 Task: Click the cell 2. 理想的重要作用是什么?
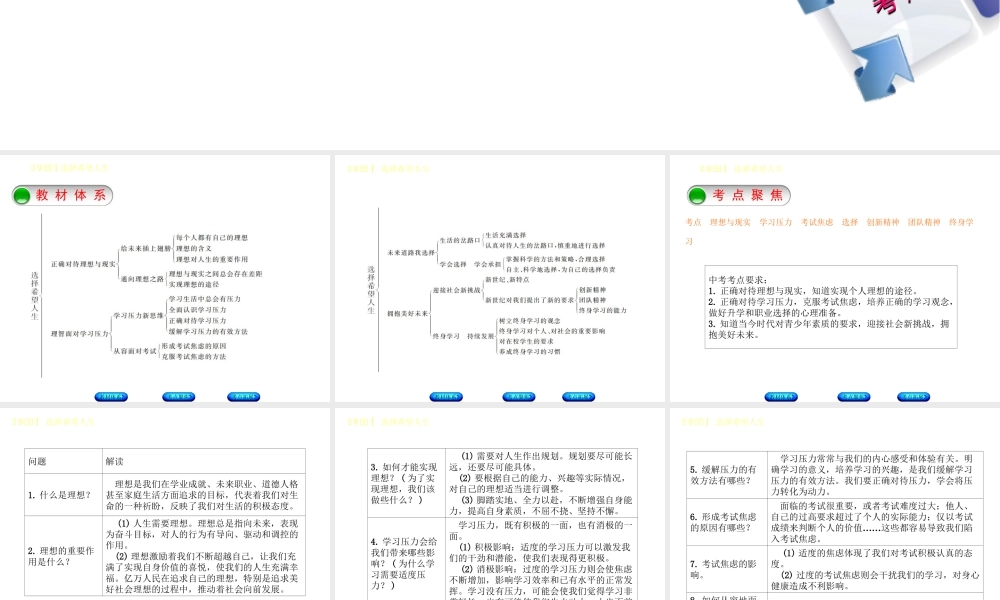(x=64, y=555)
